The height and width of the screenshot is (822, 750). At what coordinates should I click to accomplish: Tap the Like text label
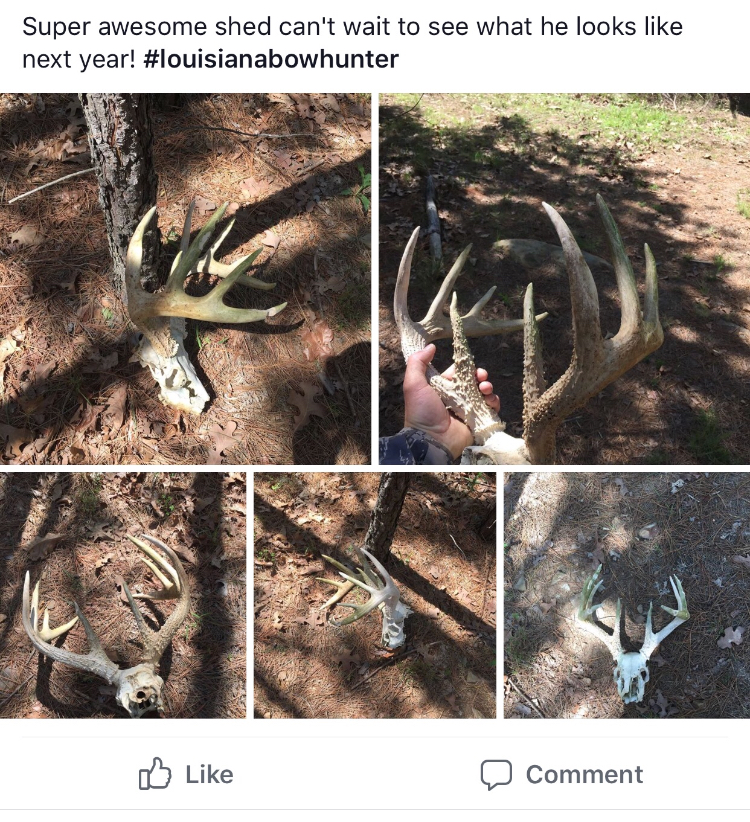point(209,774)
